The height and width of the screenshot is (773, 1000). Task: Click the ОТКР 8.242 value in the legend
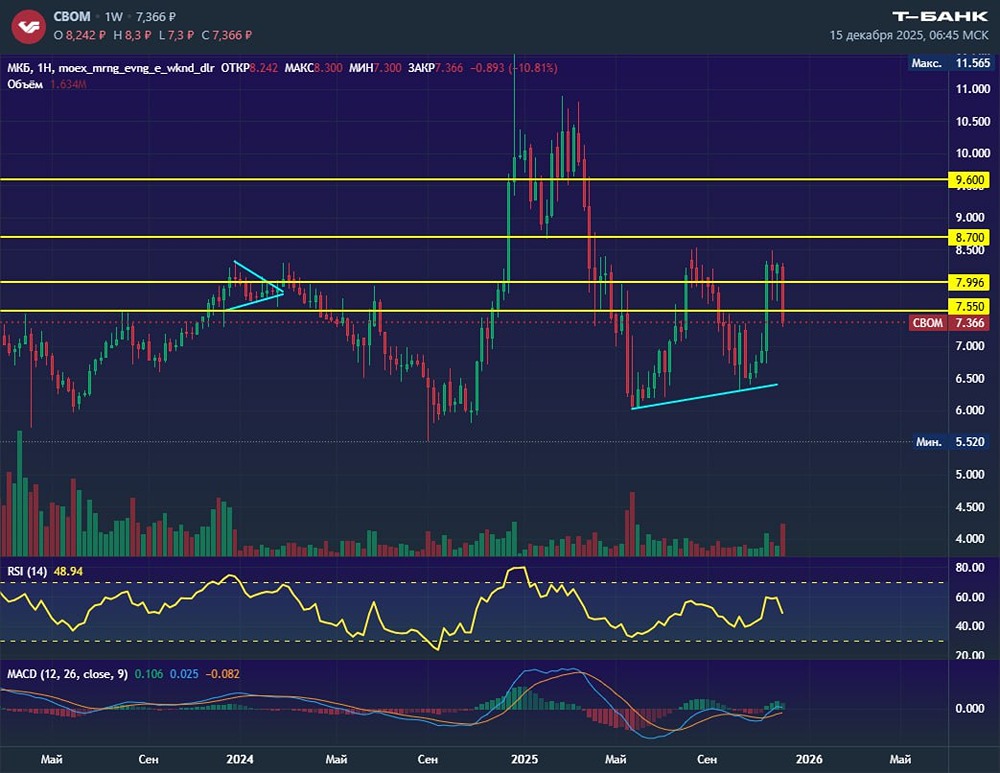(x=249, y=68)
